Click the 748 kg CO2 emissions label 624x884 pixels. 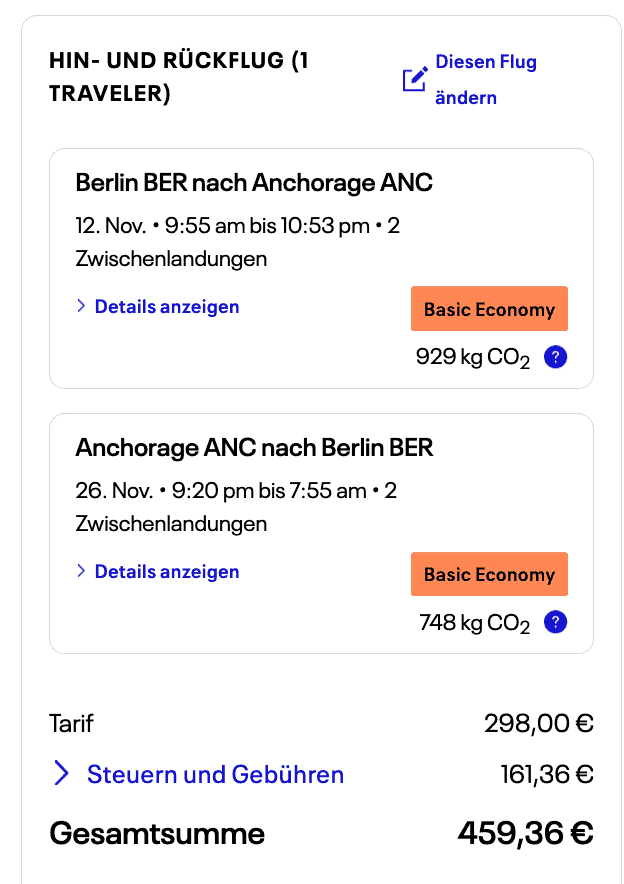click(474, 623)
